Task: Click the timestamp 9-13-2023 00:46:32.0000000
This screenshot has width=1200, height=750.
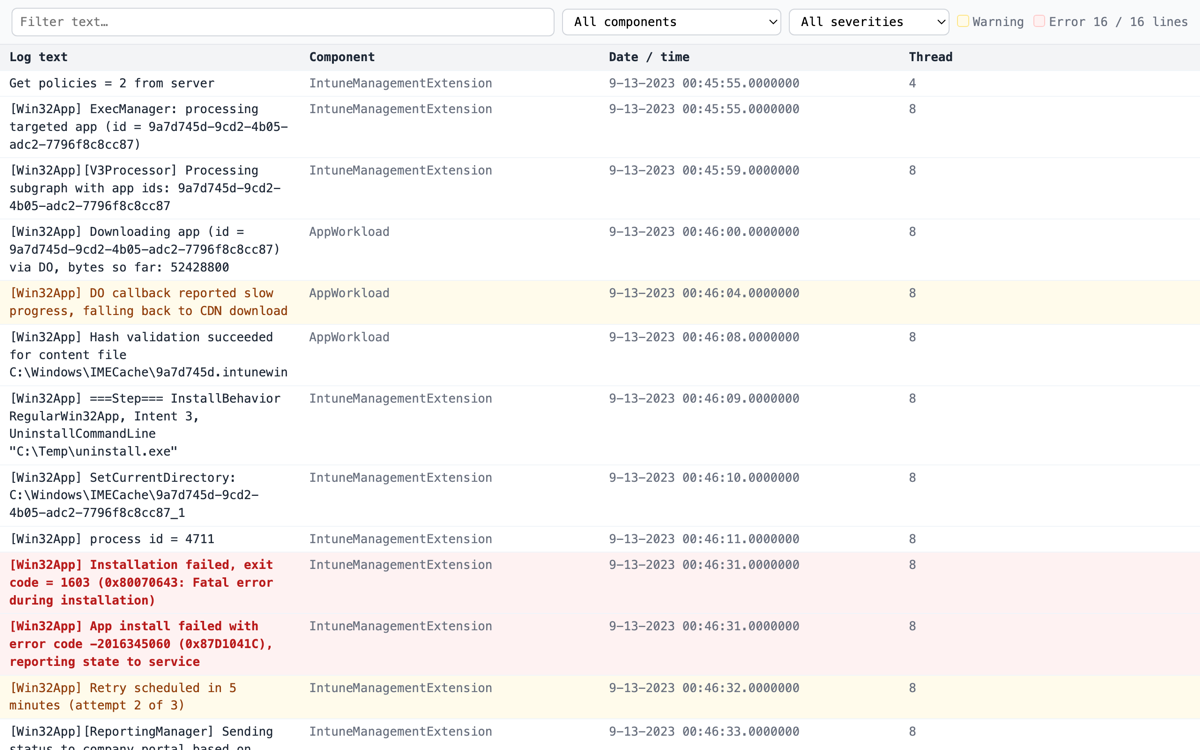Action: tap(704, 688)
